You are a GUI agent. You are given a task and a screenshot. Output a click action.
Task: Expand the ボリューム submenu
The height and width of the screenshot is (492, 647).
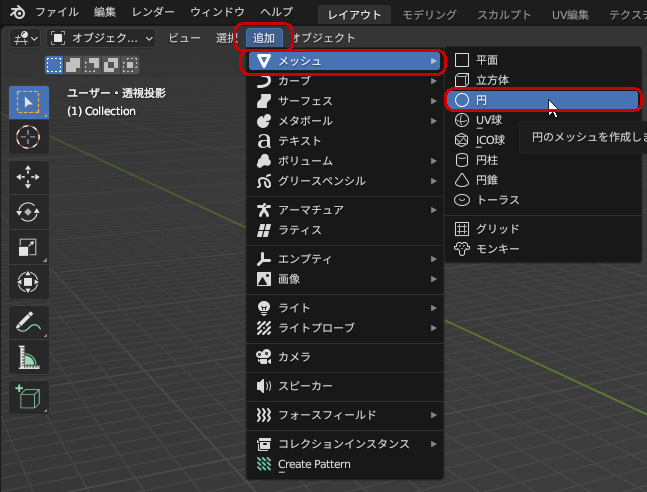(345, 161)
